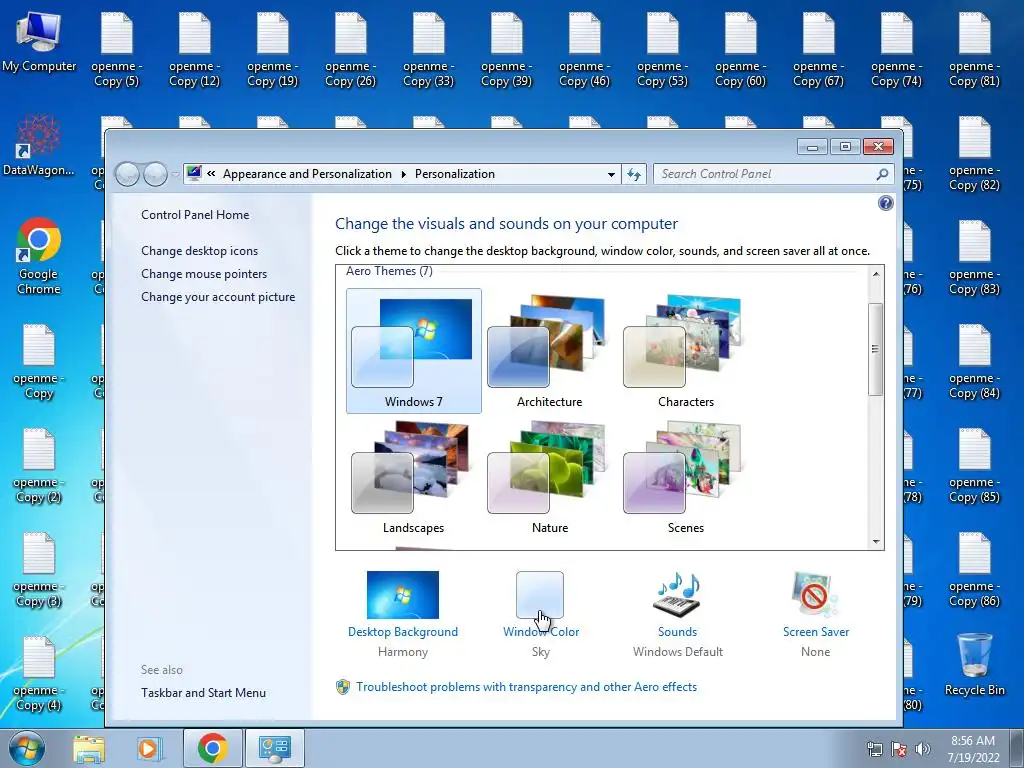
Task: Click the volume speaker tray icon
Action: [923, 748]
